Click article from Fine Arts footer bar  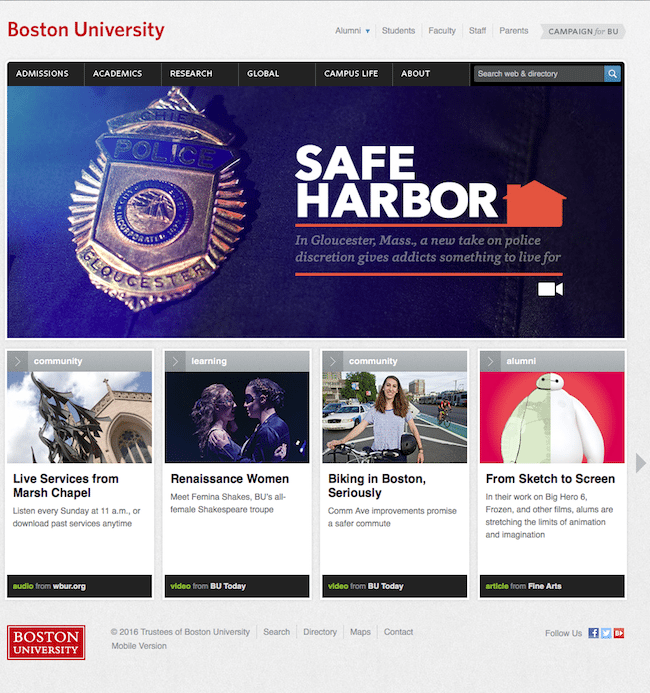[552, 586]
